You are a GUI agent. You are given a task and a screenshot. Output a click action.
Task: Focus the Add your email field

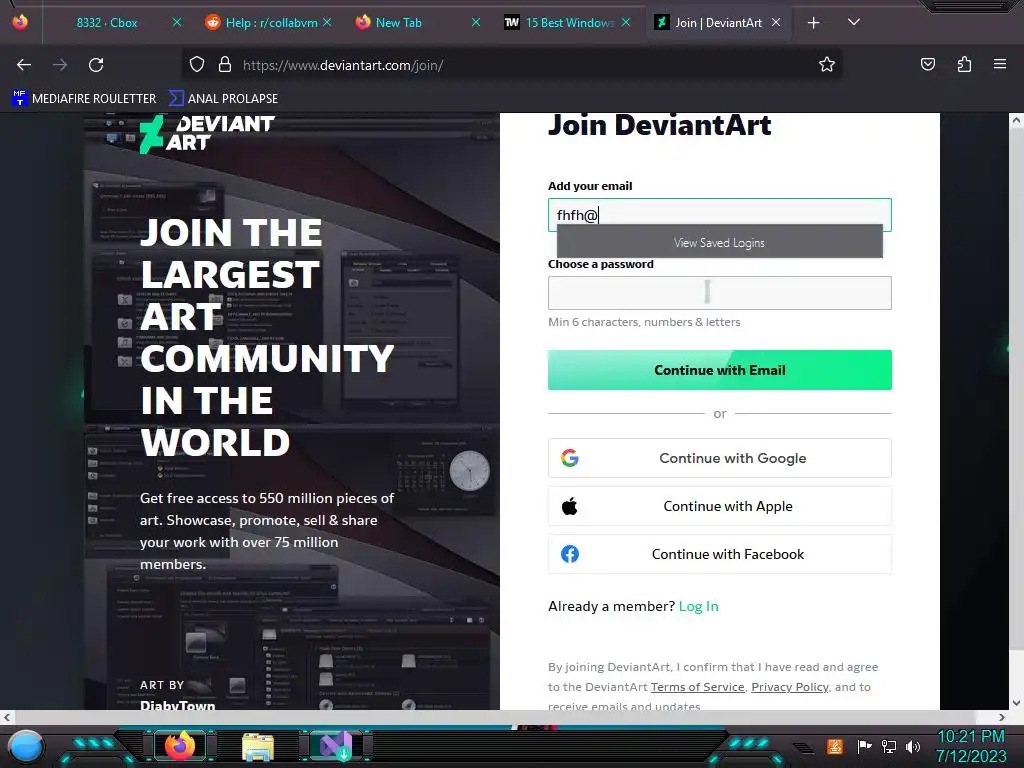coord(720,215)
